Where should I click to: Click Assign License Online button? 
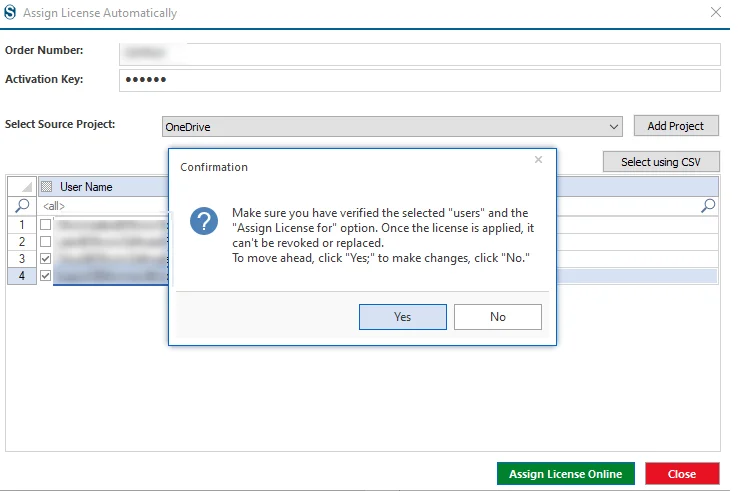pyautogui.click(x=566, y=473)
